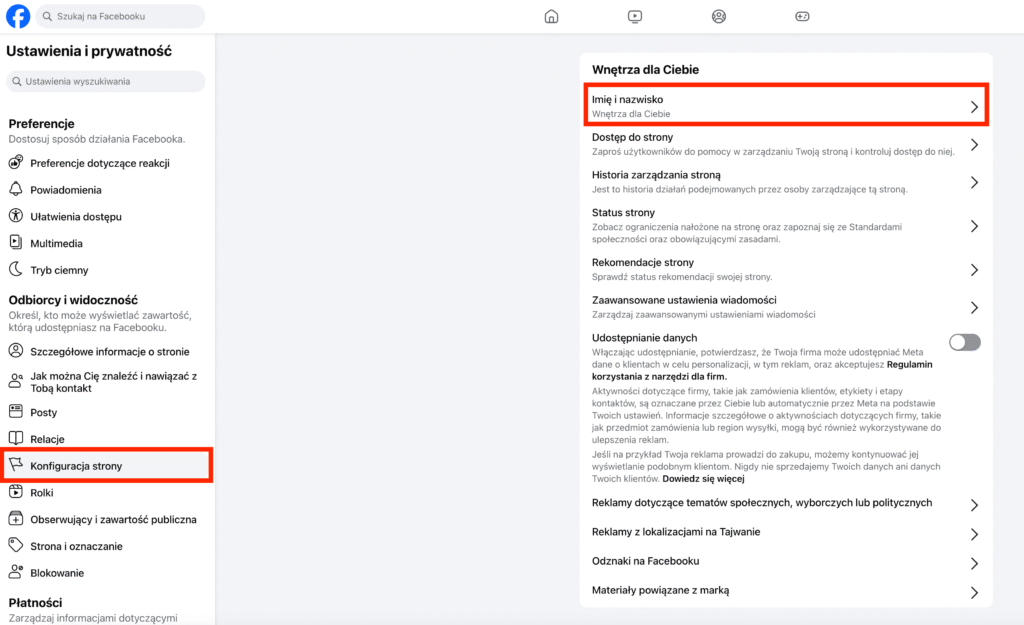Click the Płatności section heading

[35, 603]
